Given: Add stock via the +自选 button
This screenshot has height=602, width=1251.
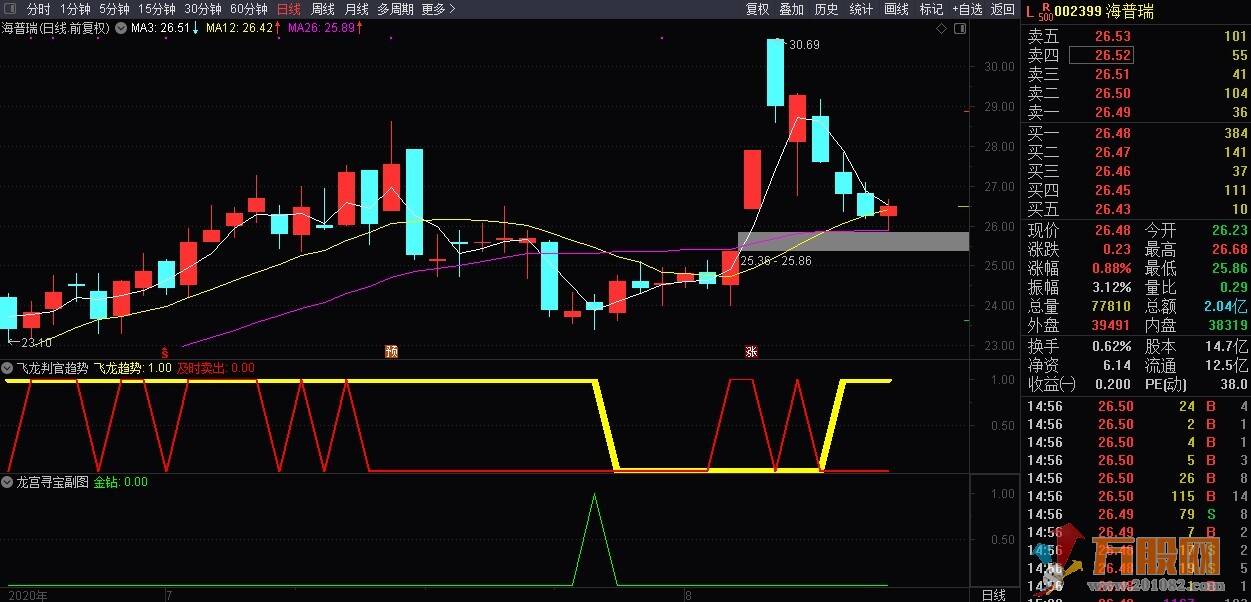Looking at the screenshot, I should (x=967, y=9).
